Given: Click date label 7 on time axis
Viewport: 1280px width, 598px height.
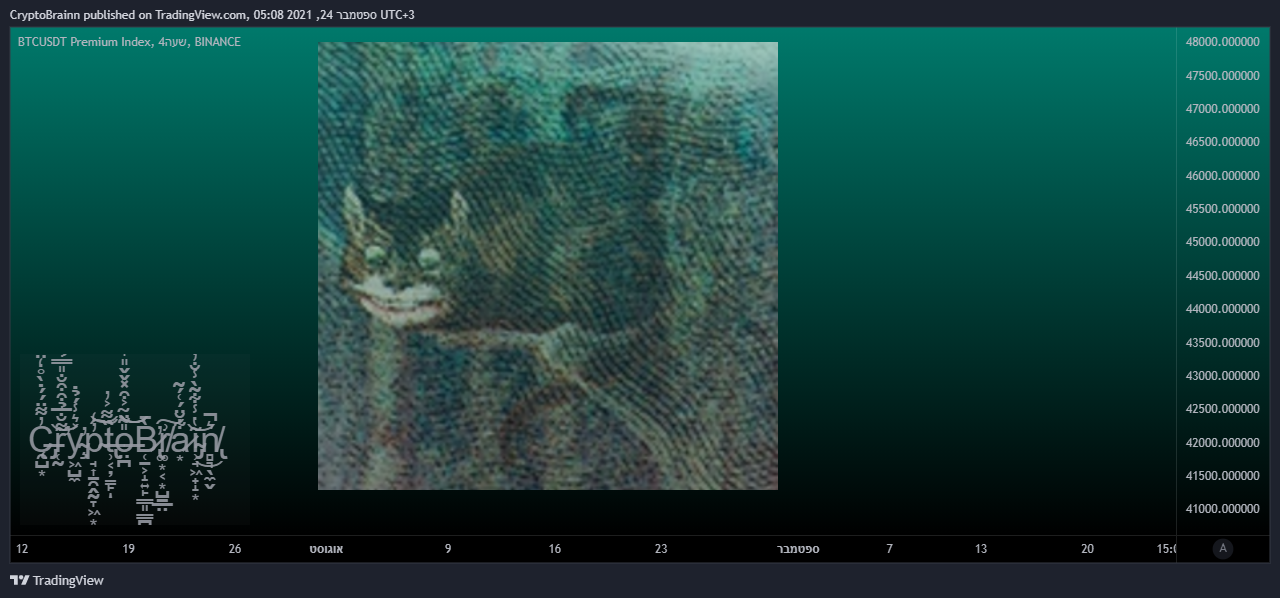Looking at the screenshot, I should point(889,548).
